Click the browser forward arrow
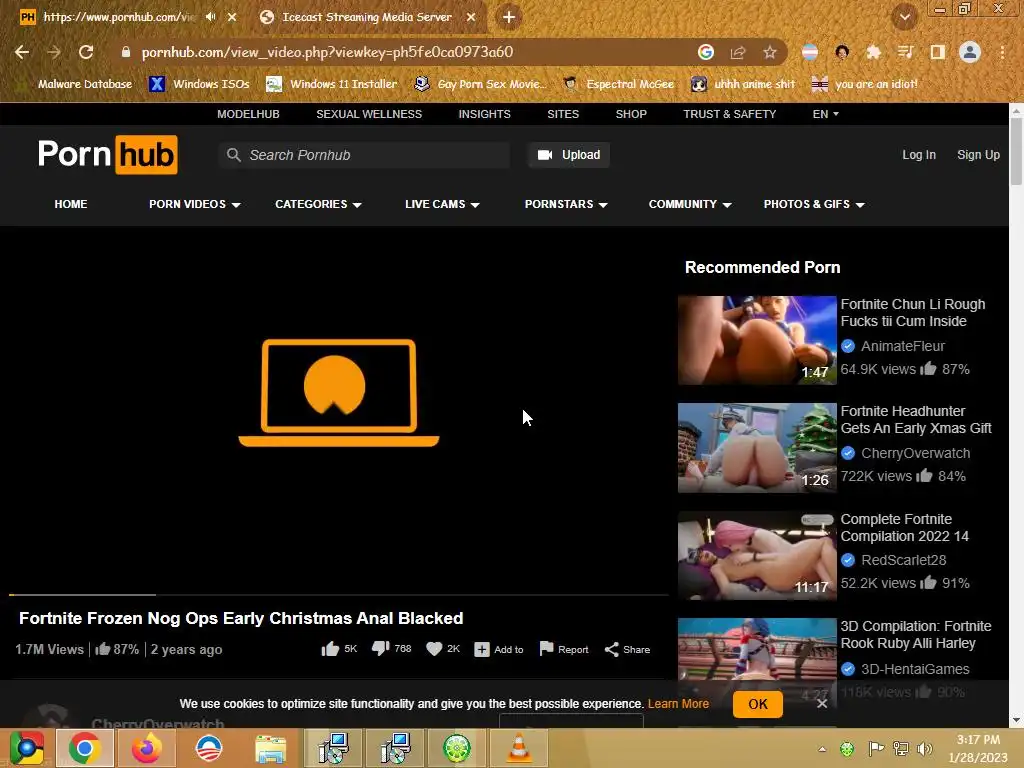The image size is (1024, 768). click(54, 52)
